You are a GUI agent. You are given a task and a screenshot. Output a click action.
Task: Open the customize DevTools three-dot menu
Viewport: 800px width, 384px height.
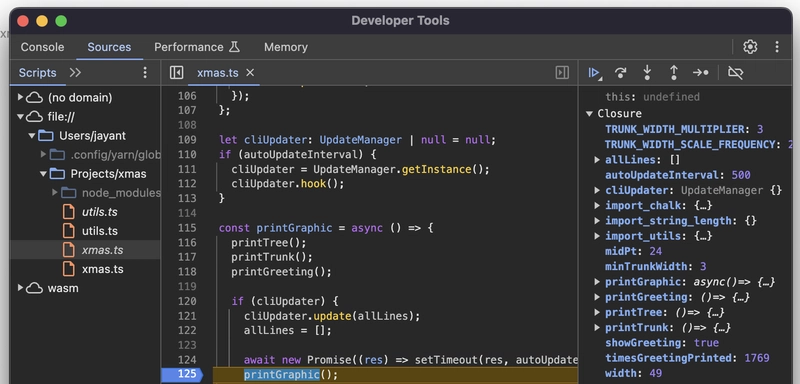coord(777,47)
